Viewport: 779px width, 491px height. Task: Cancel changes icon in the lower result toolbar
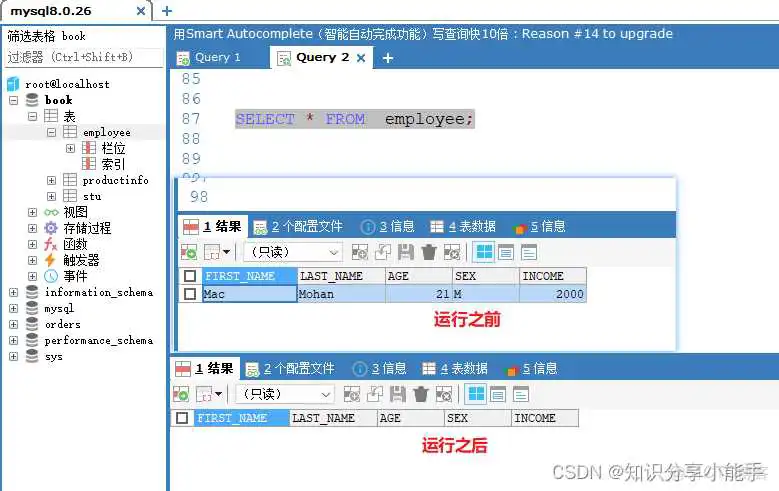[x=444, y=395]
